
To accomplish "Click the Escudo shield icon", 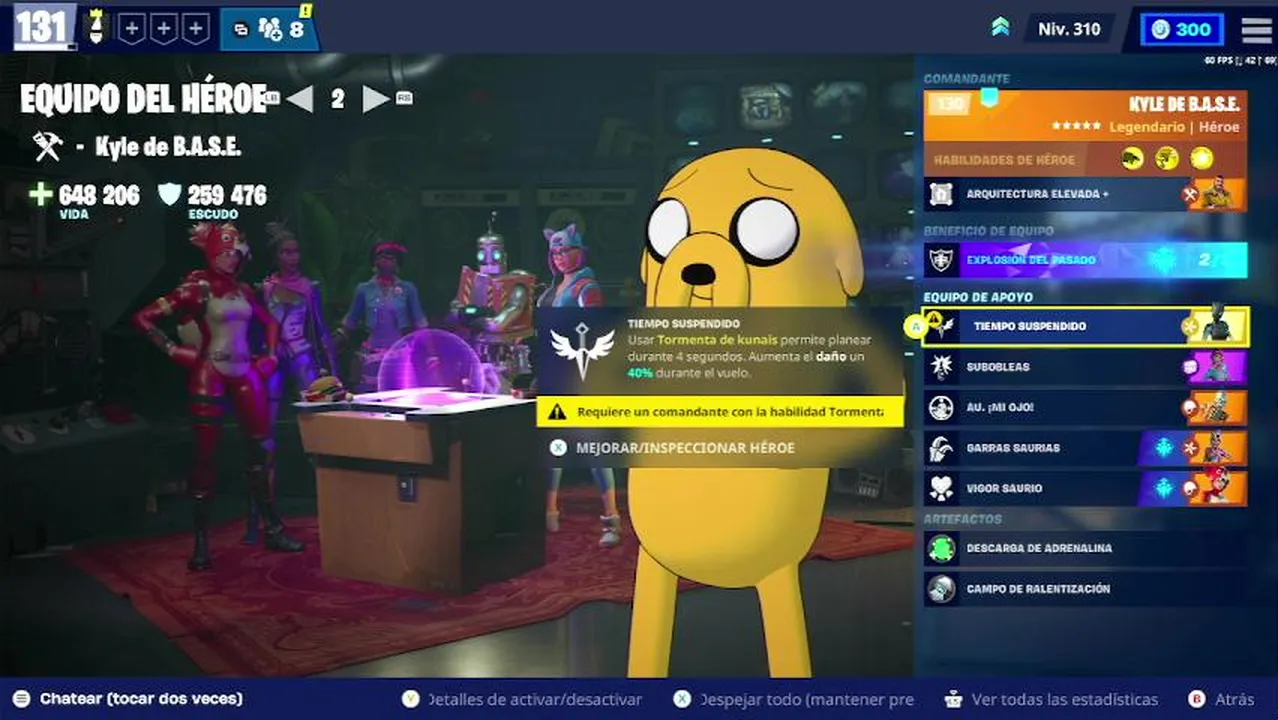I will pos(169,194).
